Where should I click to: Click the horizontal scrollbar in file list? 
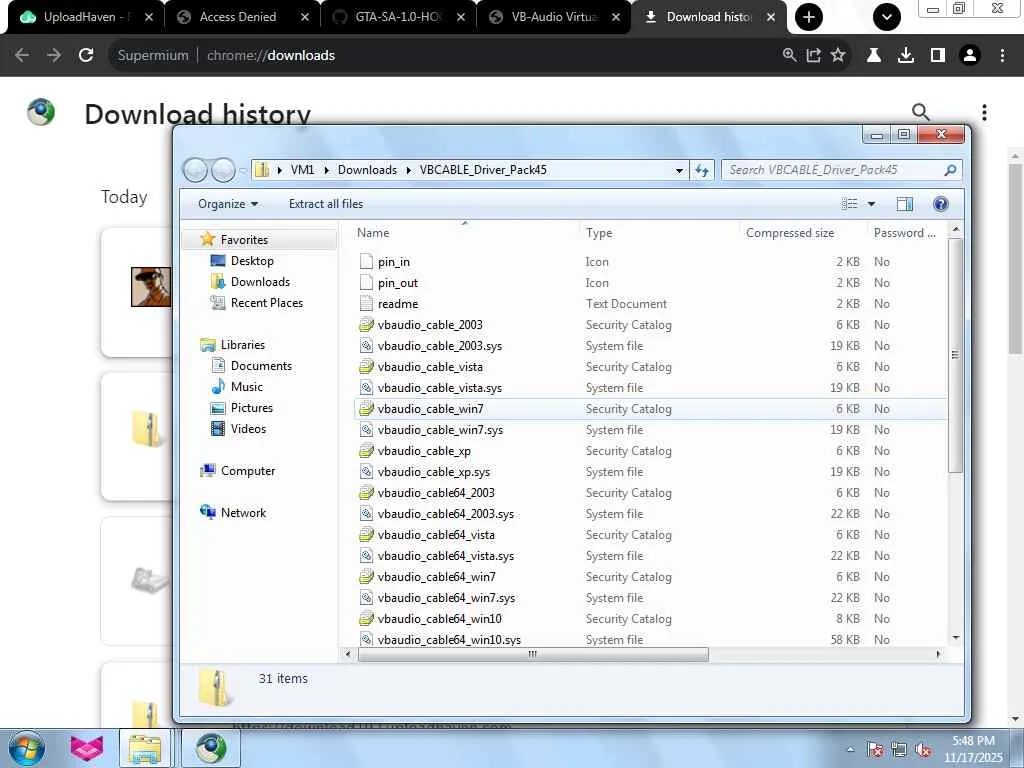point(533,654)
